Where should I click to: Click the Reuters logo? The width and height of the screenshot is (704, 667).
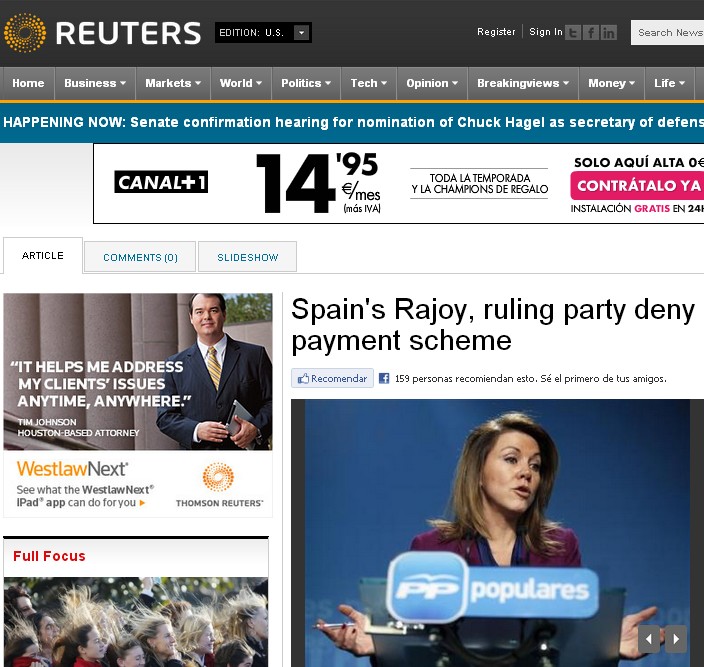pos(103,33)
